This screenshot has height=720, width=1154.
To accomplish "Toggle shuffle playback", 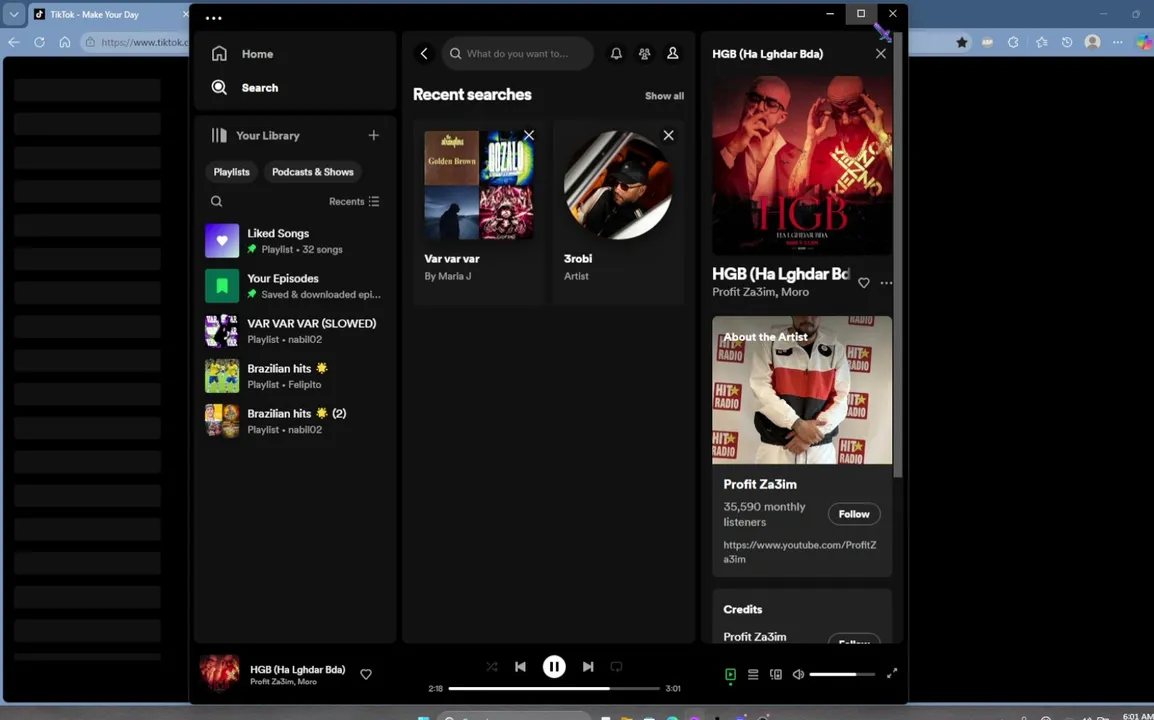I will pos(492,667).
